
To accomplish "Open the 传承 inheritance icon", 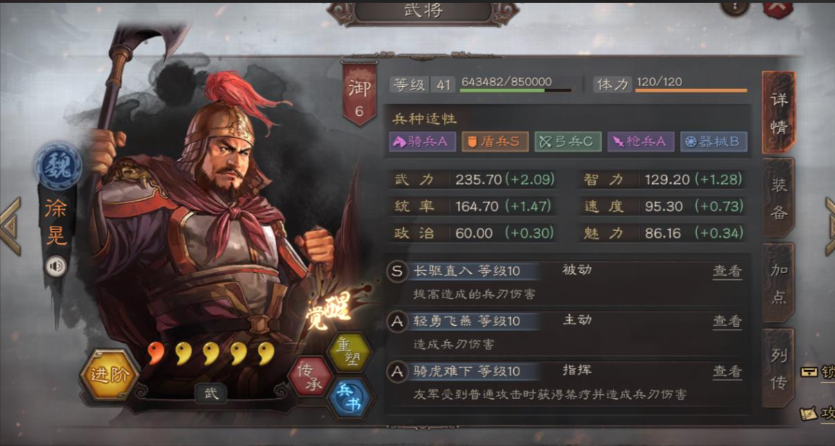I will tap(310, 377).
